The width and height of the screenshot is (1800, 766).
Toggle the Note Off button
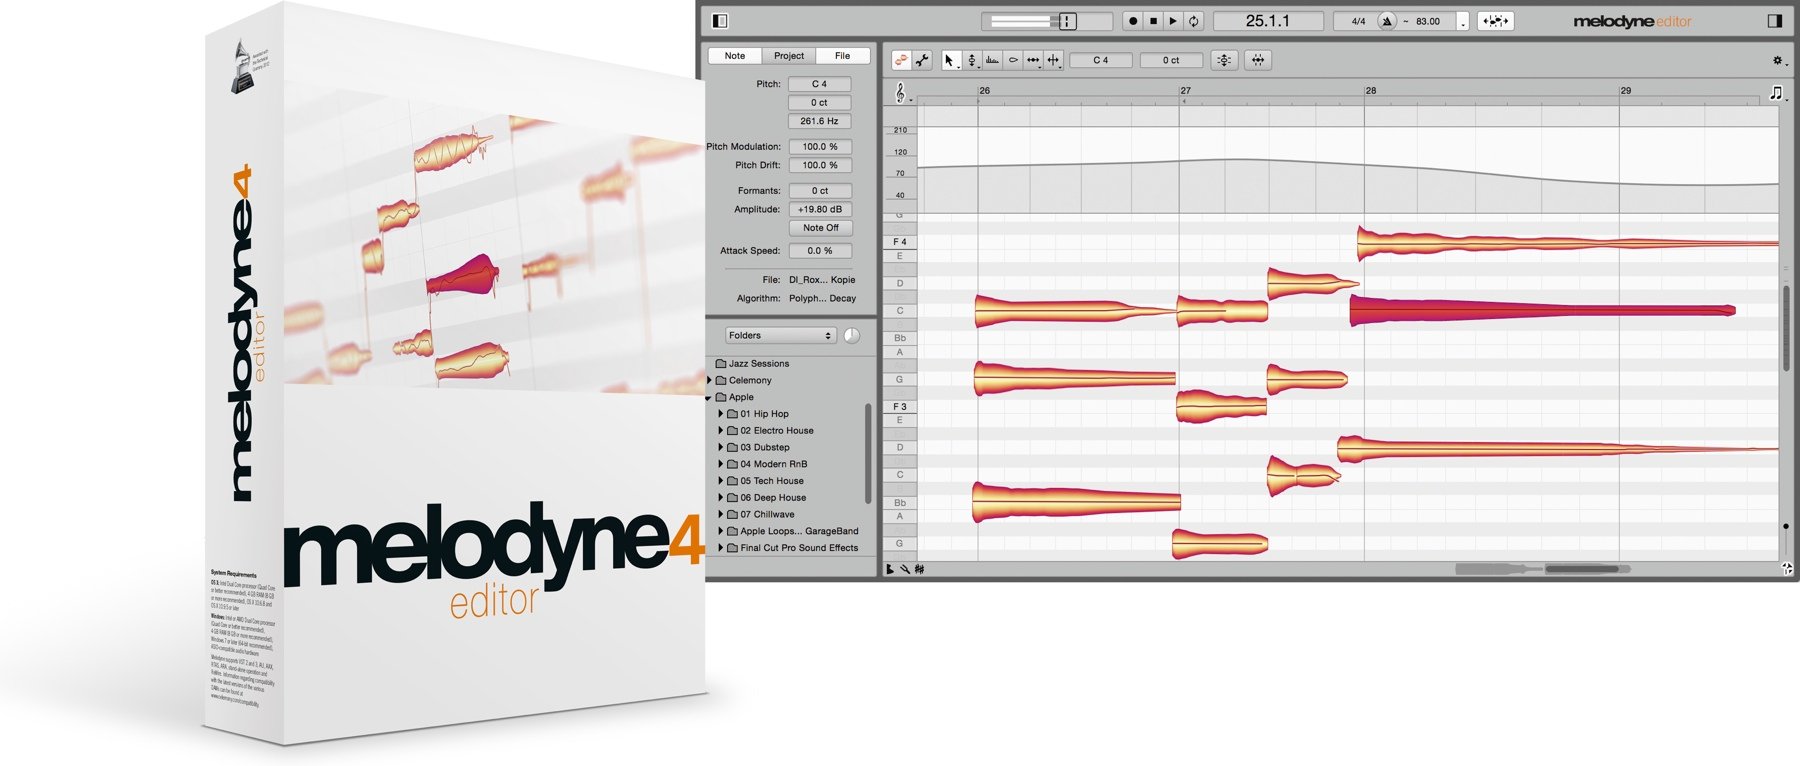coord(820,228)
